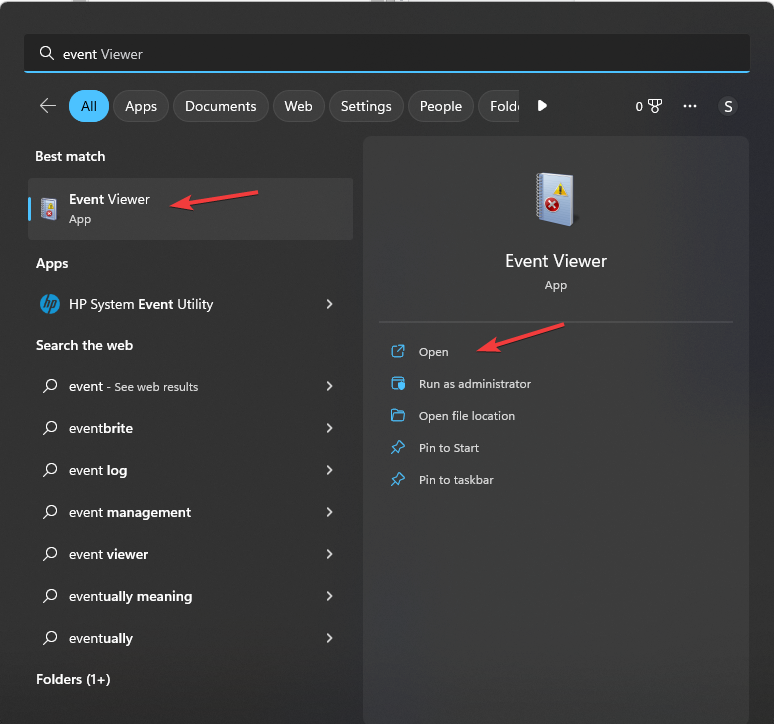The image size is (774, 724).
Task: Select the 'event management' web suggestion
Action: pos(191,512)
